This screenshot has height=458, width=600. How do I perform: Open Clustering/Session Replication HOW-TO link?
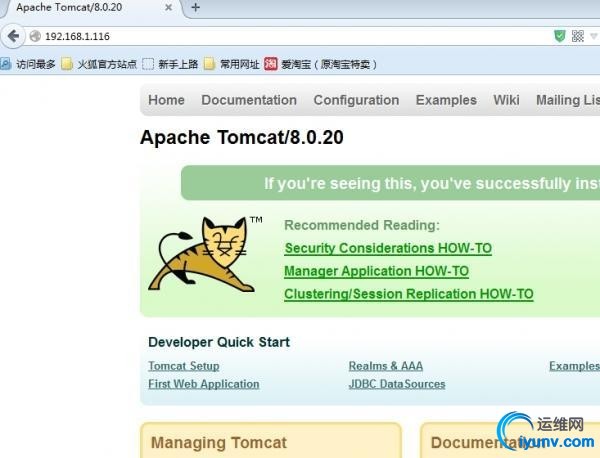click(409, 294)
